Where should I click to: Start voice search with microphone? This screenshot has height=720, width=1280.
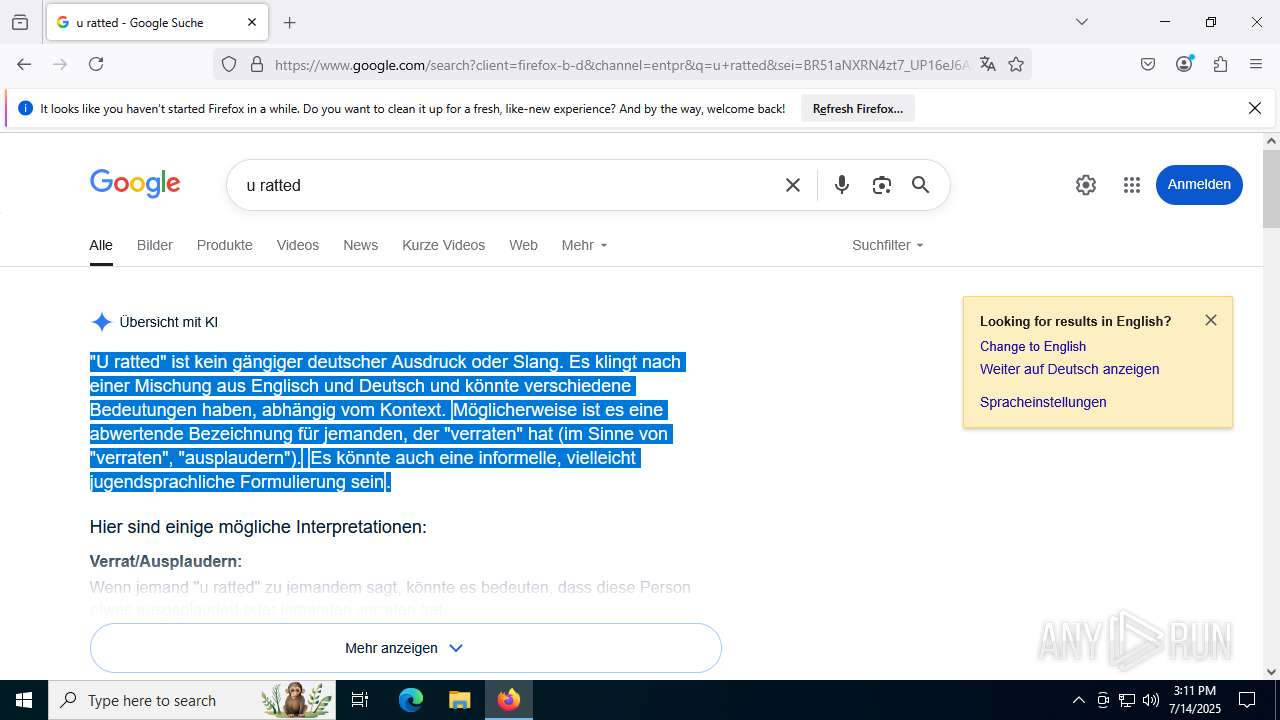pyautogui.click(x=842, y=185)
